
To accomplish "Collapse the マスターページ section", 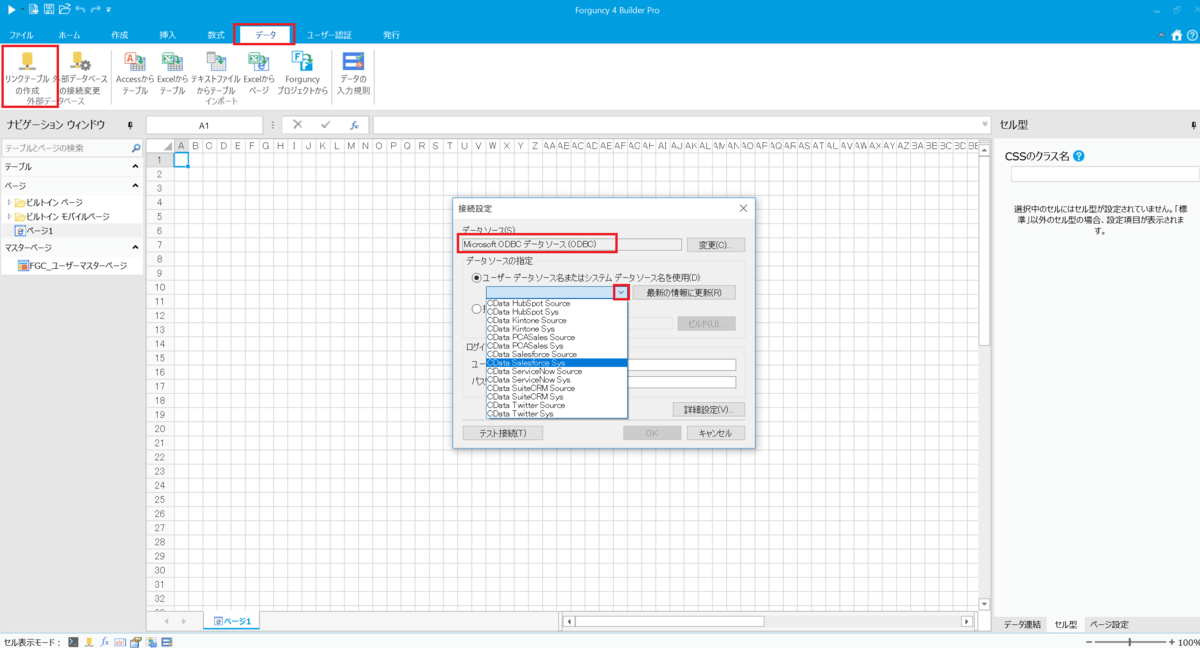I will (135, 247).
